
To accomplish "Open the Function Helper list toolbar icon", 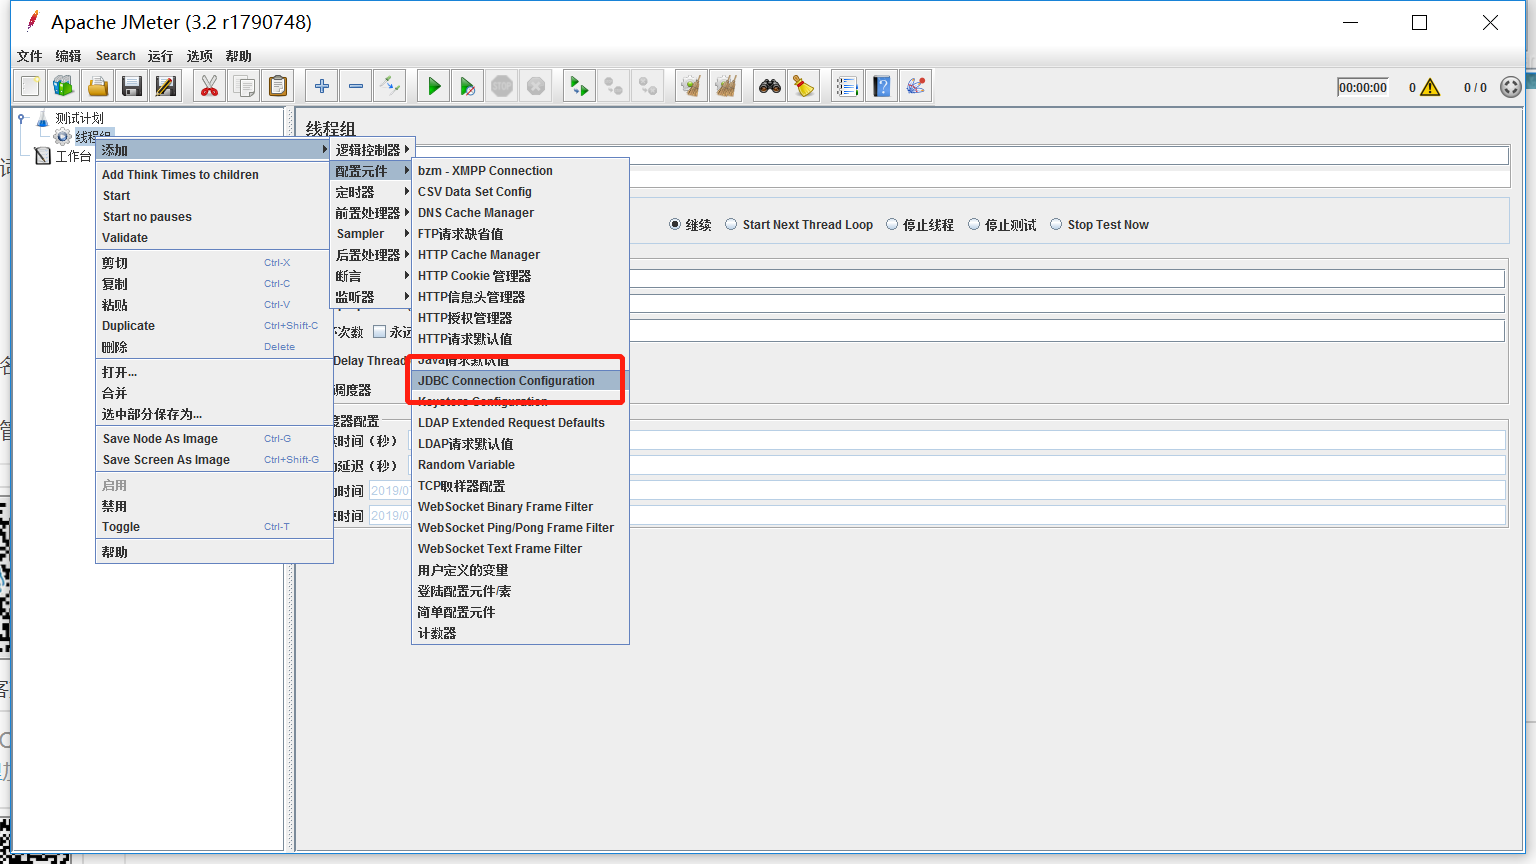I will click(x=847, y=87).
